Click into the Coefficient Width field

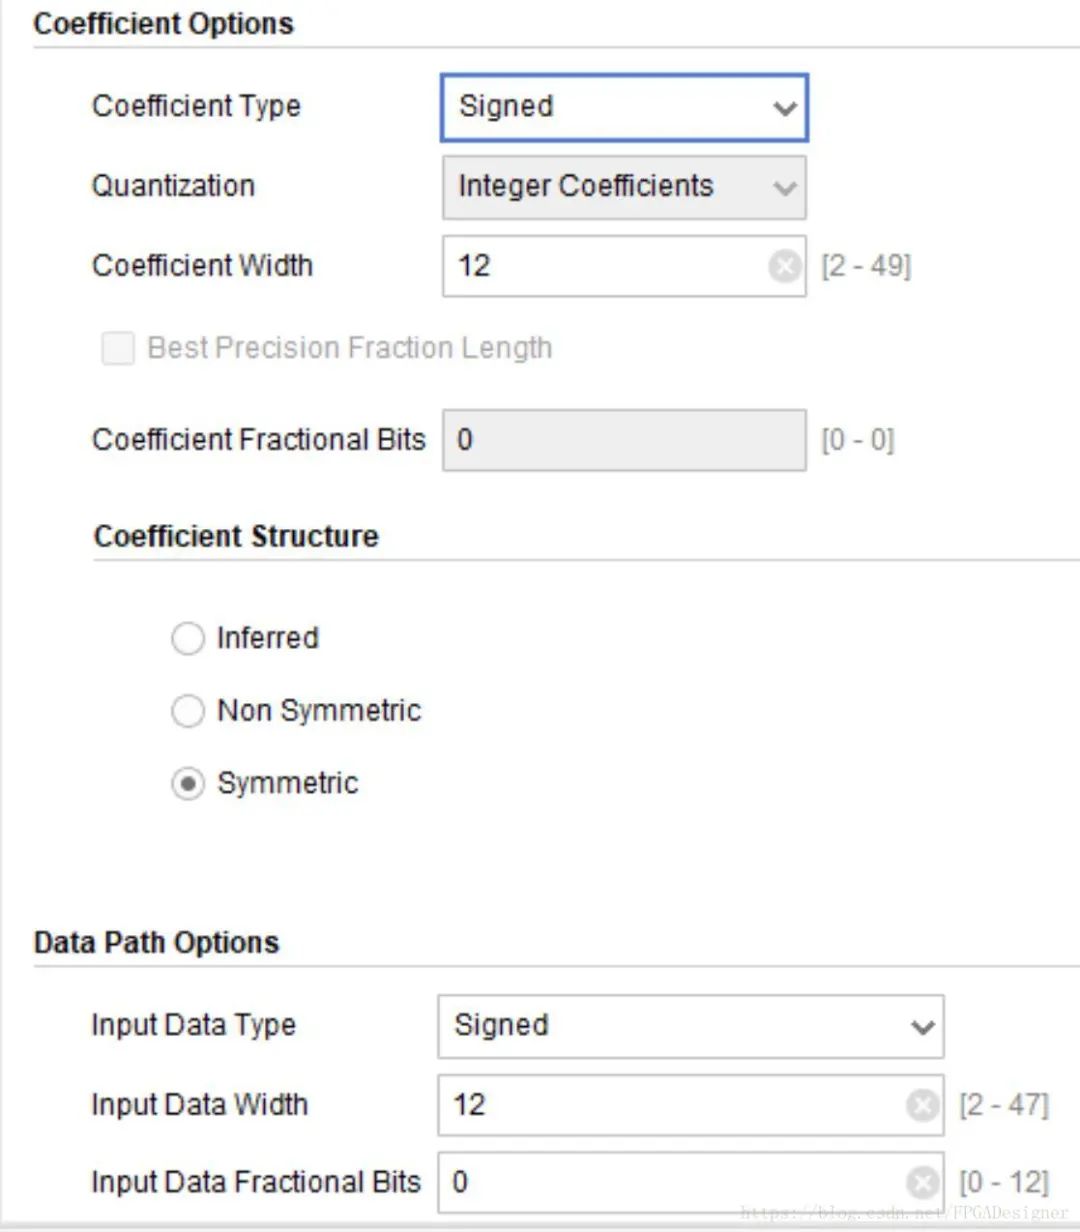pos(600,266)
